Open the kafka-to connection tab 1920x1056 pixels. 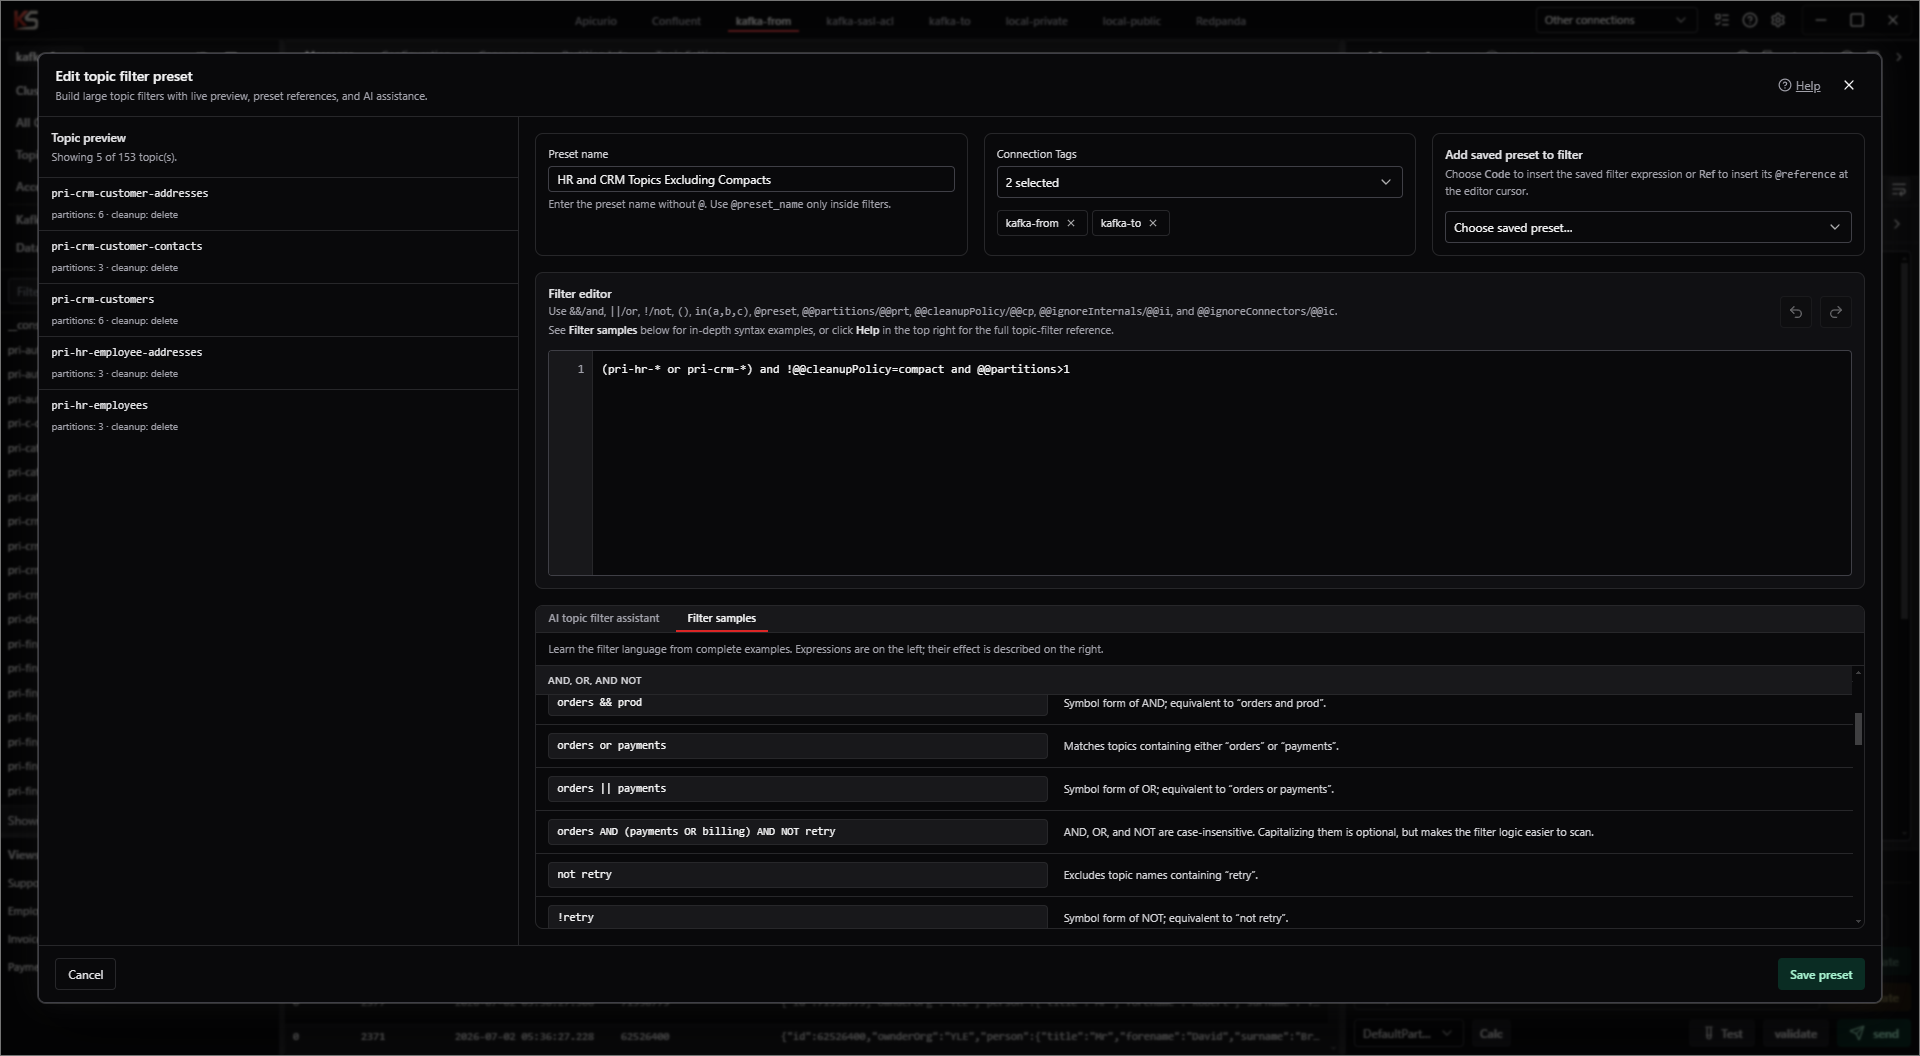949,21
